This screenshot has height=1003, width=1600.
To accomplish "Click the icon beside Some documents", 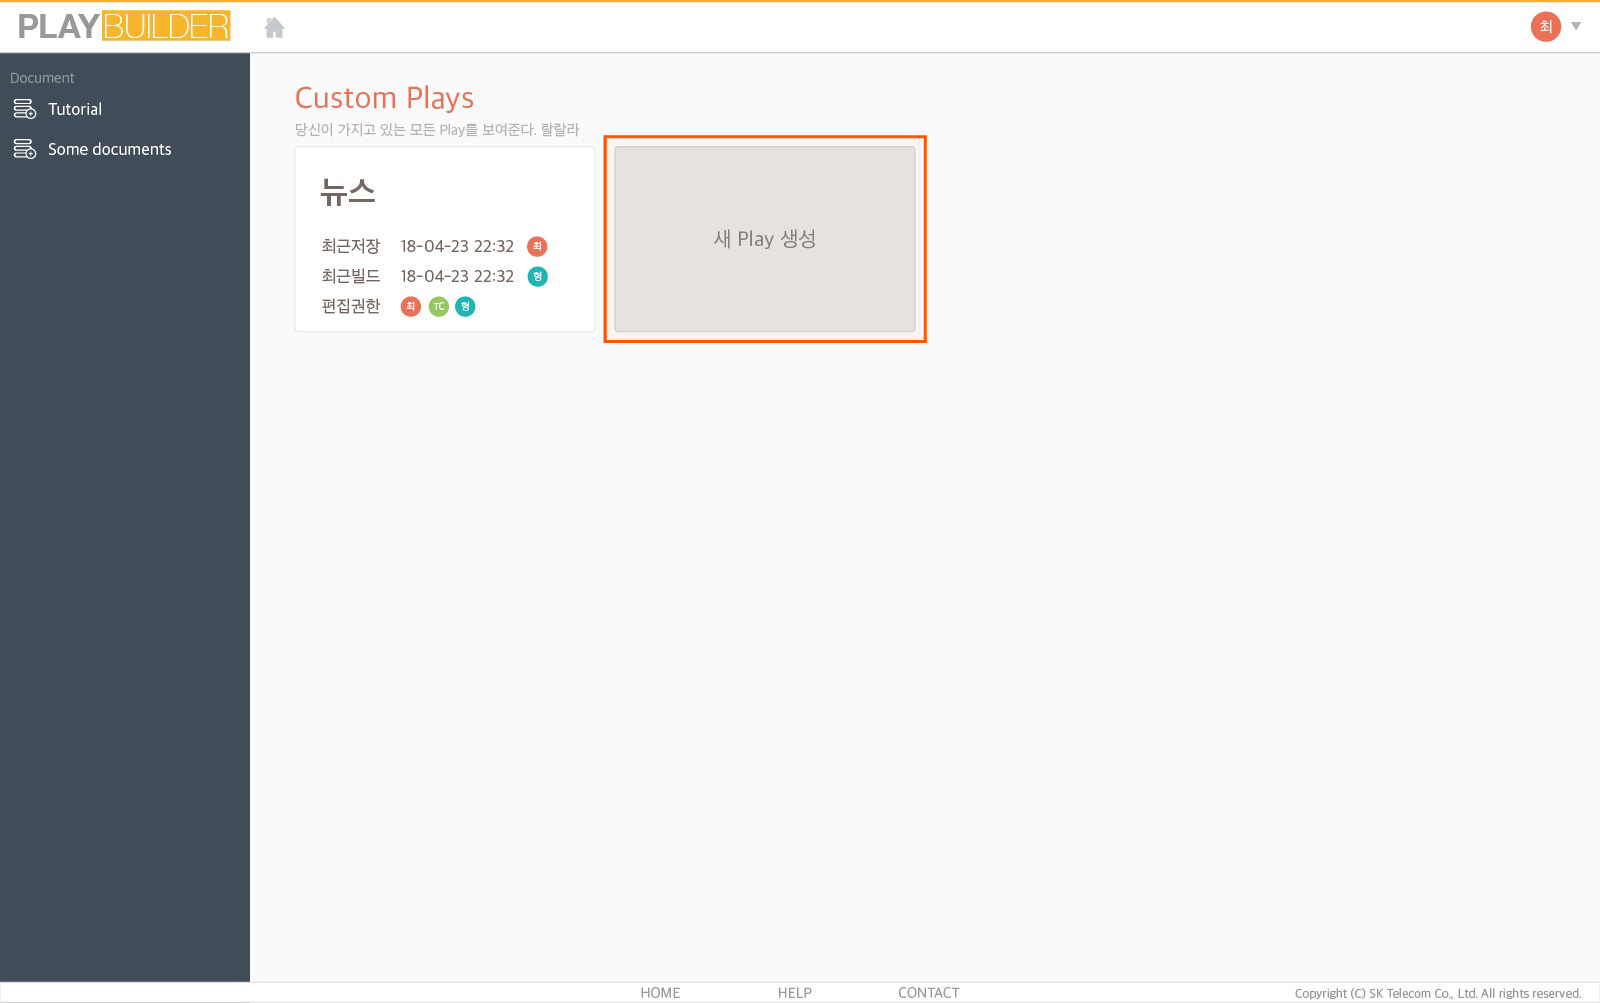I will (24, 149).
